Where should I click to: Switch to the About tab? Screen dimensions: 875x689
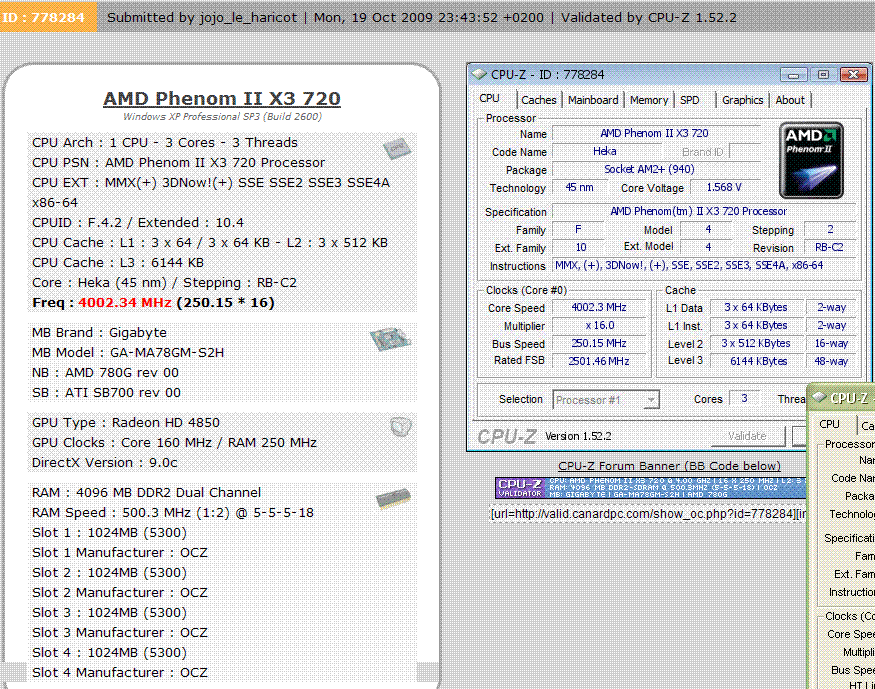click(790, 100)
